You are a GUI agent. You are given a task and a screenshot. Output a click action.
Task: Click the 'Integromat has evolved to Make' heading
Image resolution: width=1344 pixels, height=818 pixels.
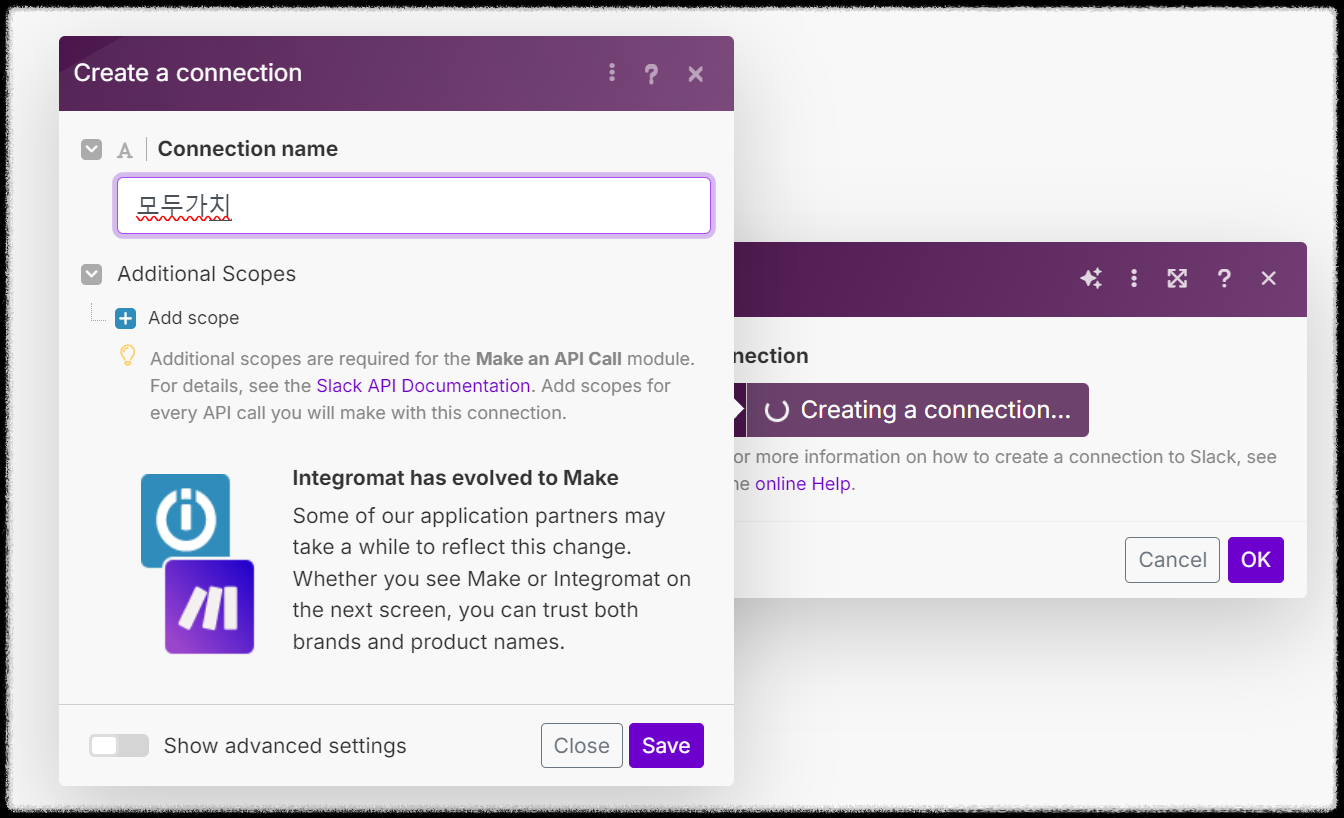(456, 478)
